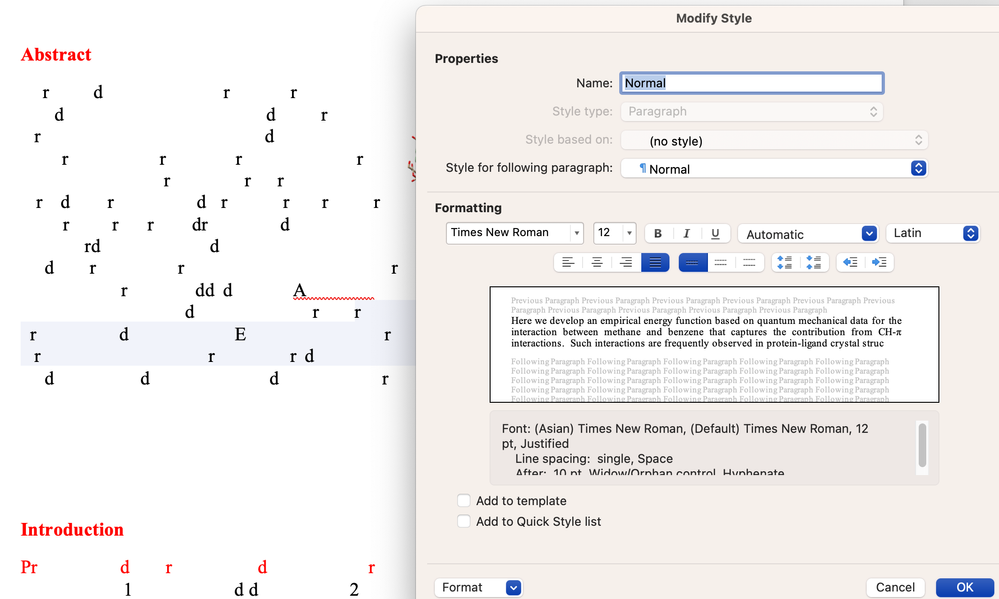Select justified text alignment
999x599 pixels.
pyautogui.click(x=655, y=263)
